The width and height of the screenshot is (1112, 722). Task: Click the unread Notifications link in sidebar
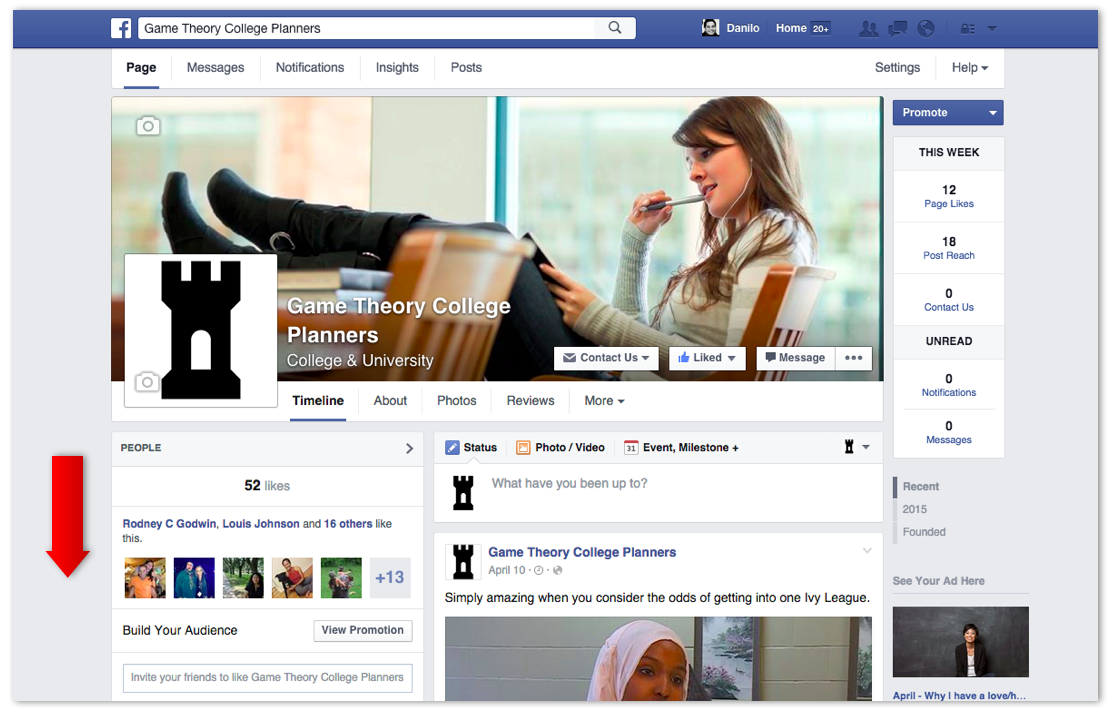tap(948, 392)
